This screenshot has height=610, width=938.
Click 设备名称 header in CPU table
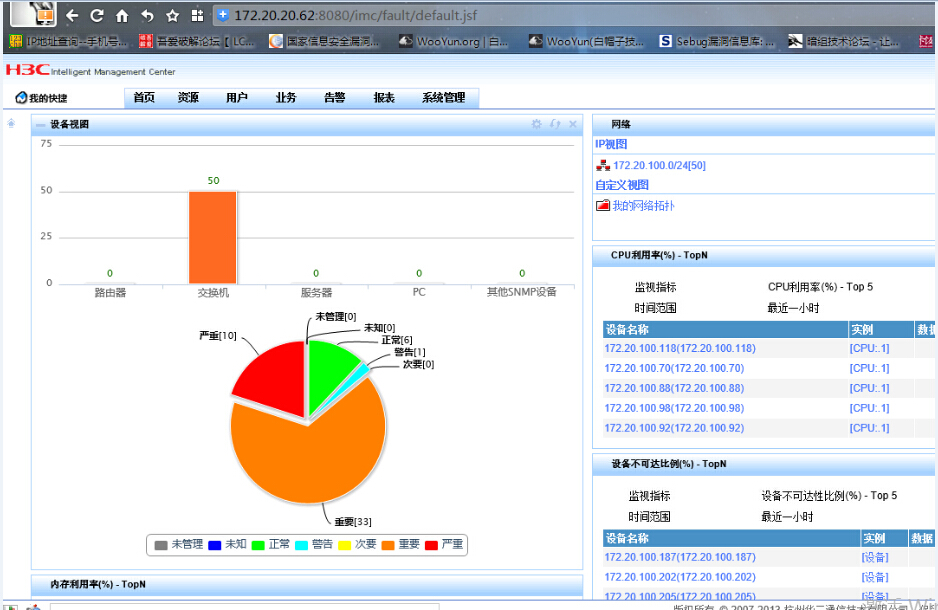(627, 330)
